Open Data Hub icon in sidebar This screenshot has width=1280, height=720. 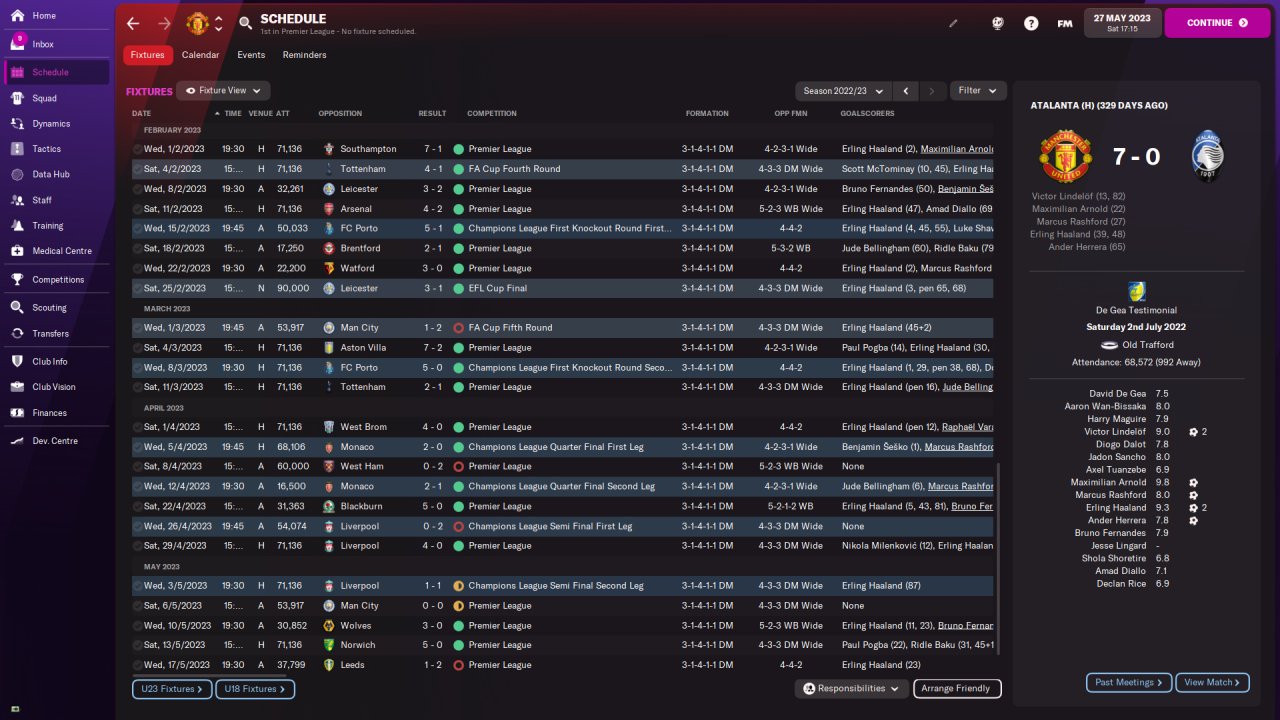17,174
